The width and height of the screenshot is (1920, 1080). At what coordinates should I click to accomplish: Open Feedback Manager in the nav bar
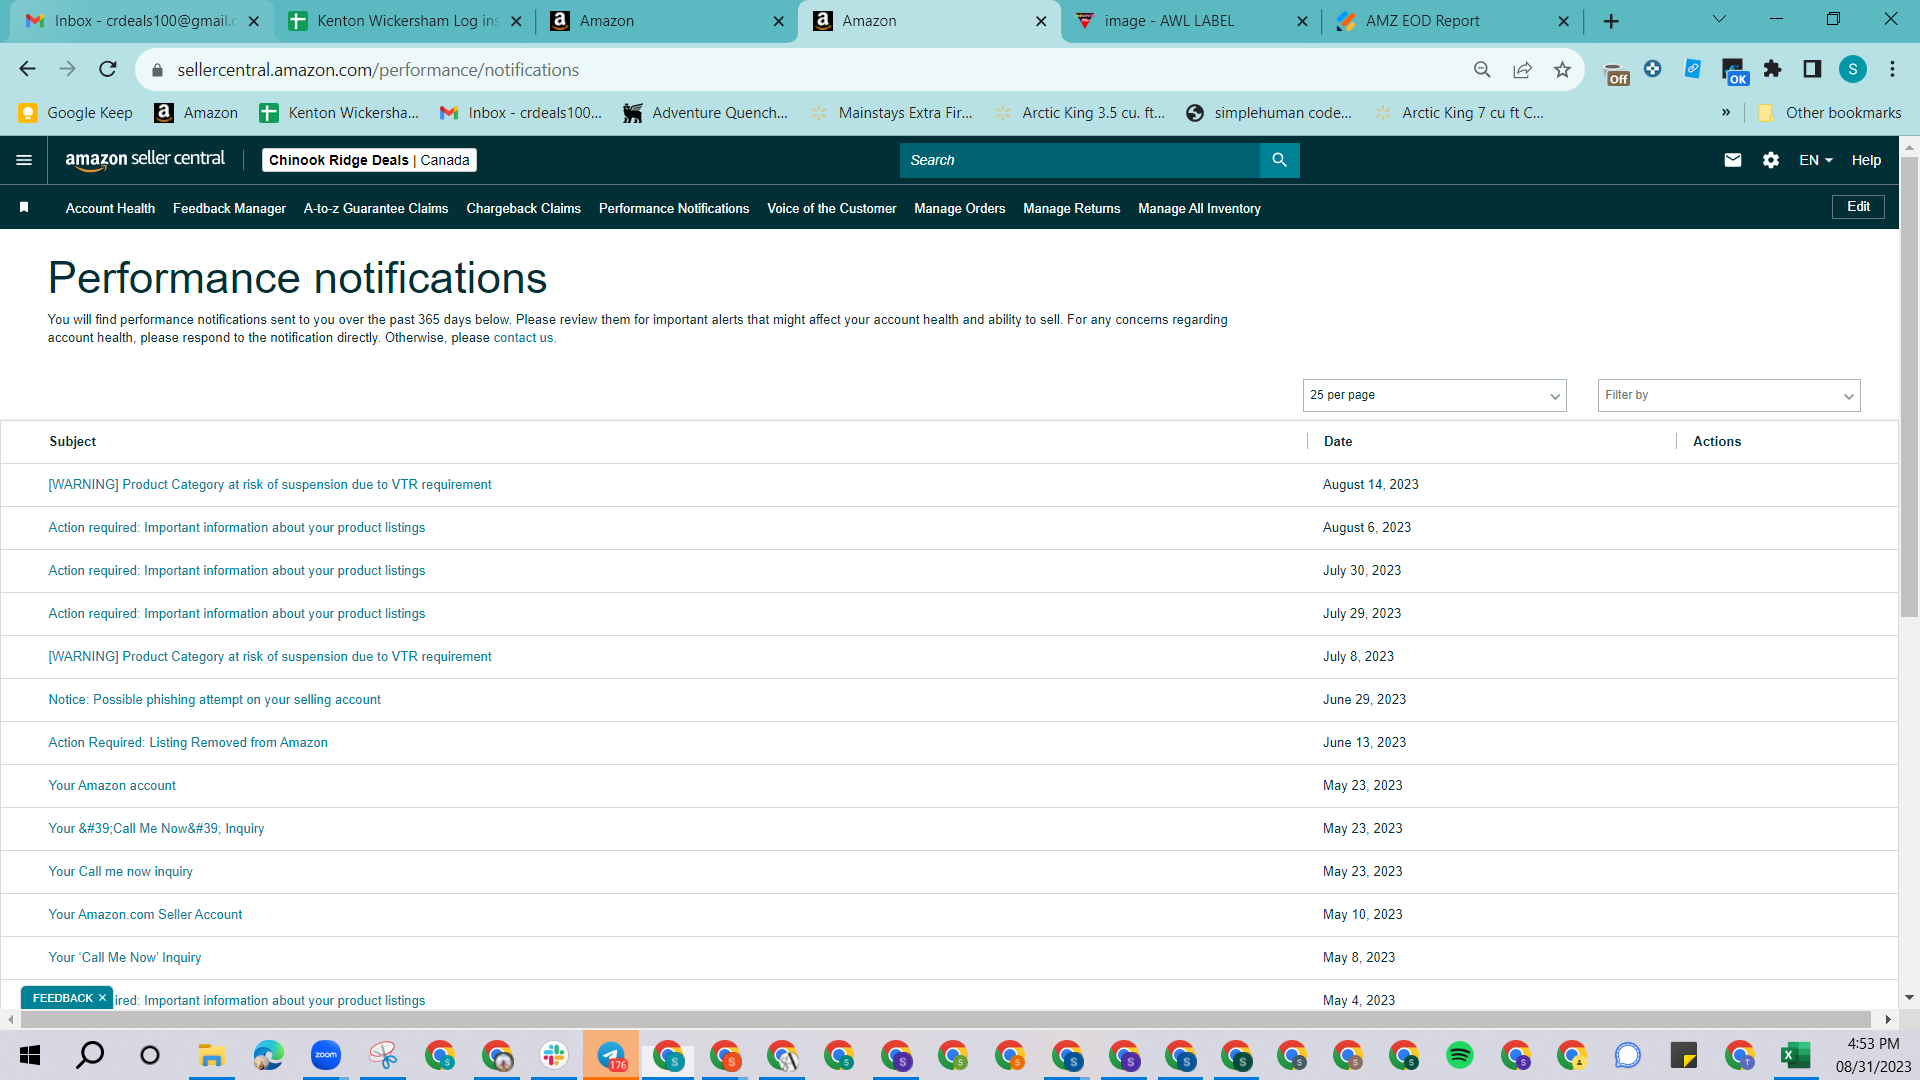(229, 208)
